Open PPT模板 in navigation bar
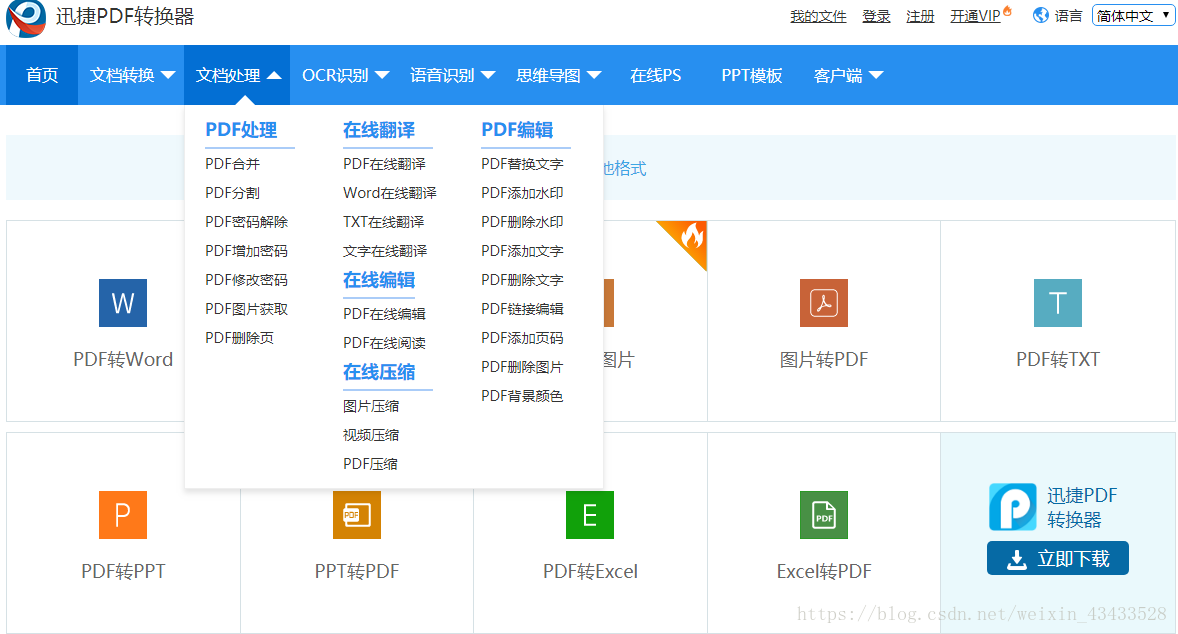Screen dimensions: 1178x634 (x=752, y=75)
